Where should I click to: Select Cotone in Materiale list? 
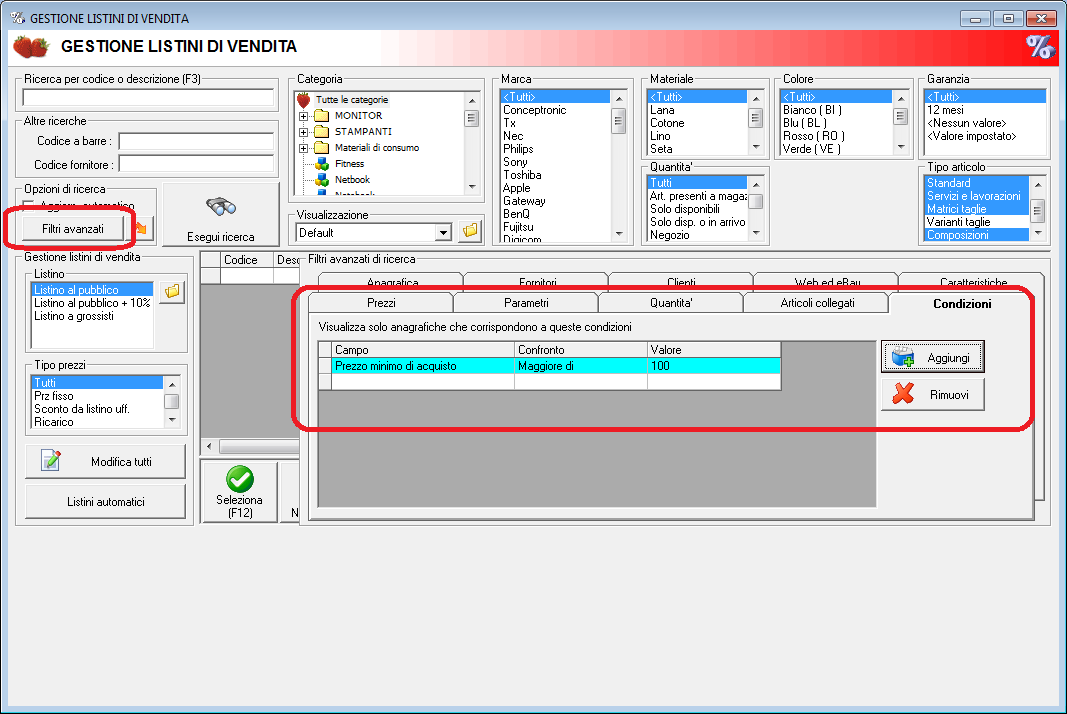[667, 123]
